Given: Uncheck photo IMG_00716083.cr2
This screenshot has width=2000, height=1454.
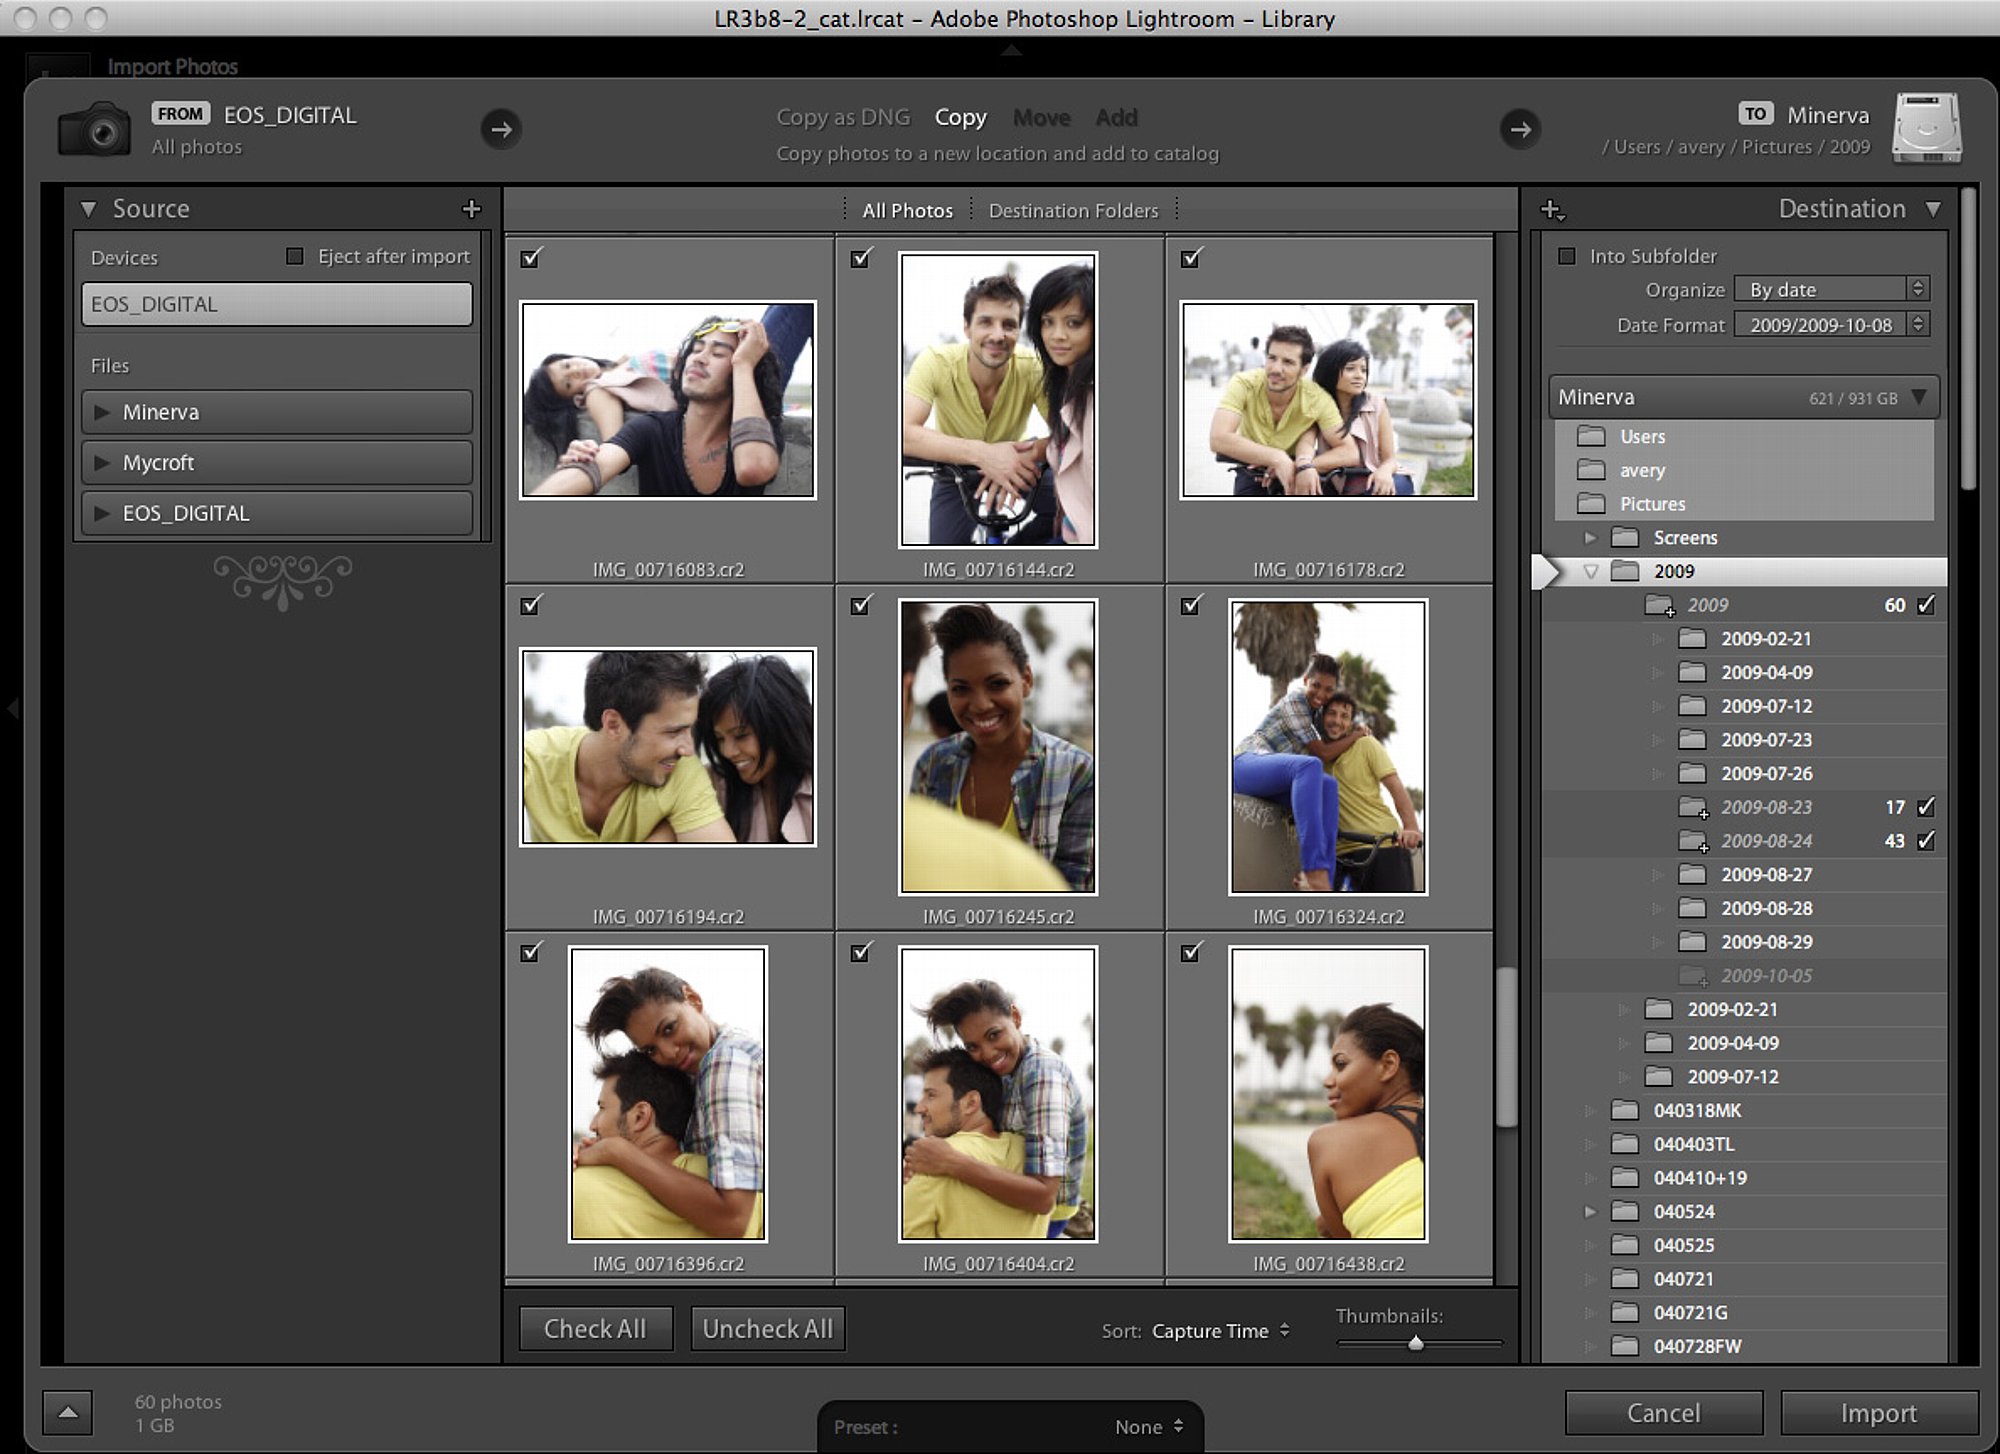Looking at the screenshot, I should (531, 258).
